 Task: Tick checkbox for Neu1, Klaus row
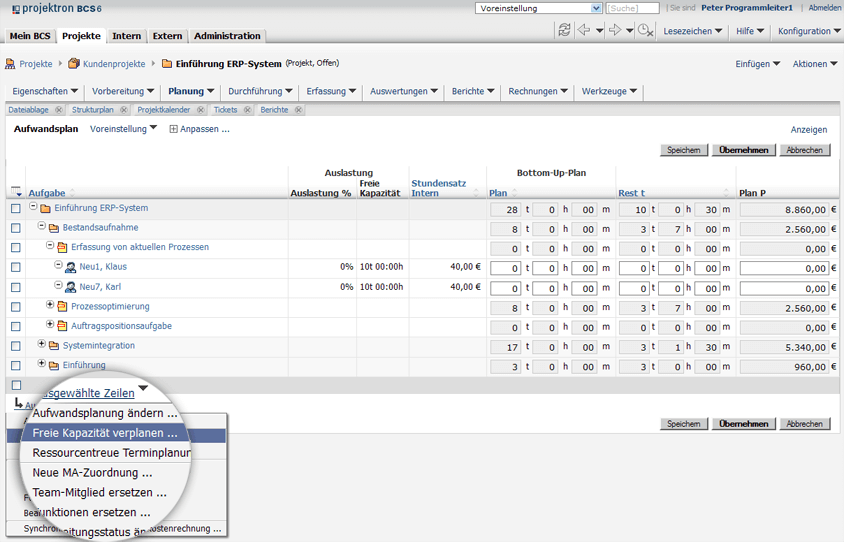16,268
